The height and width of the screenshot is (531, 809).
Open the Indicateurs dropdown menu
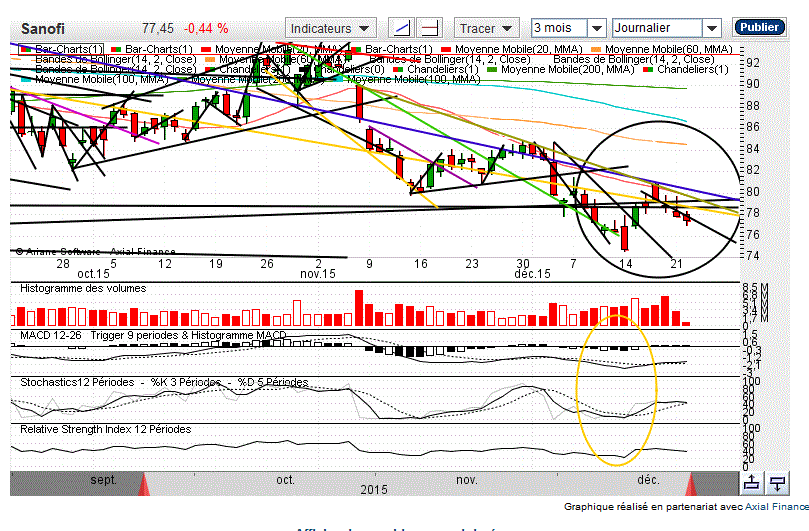330,28
